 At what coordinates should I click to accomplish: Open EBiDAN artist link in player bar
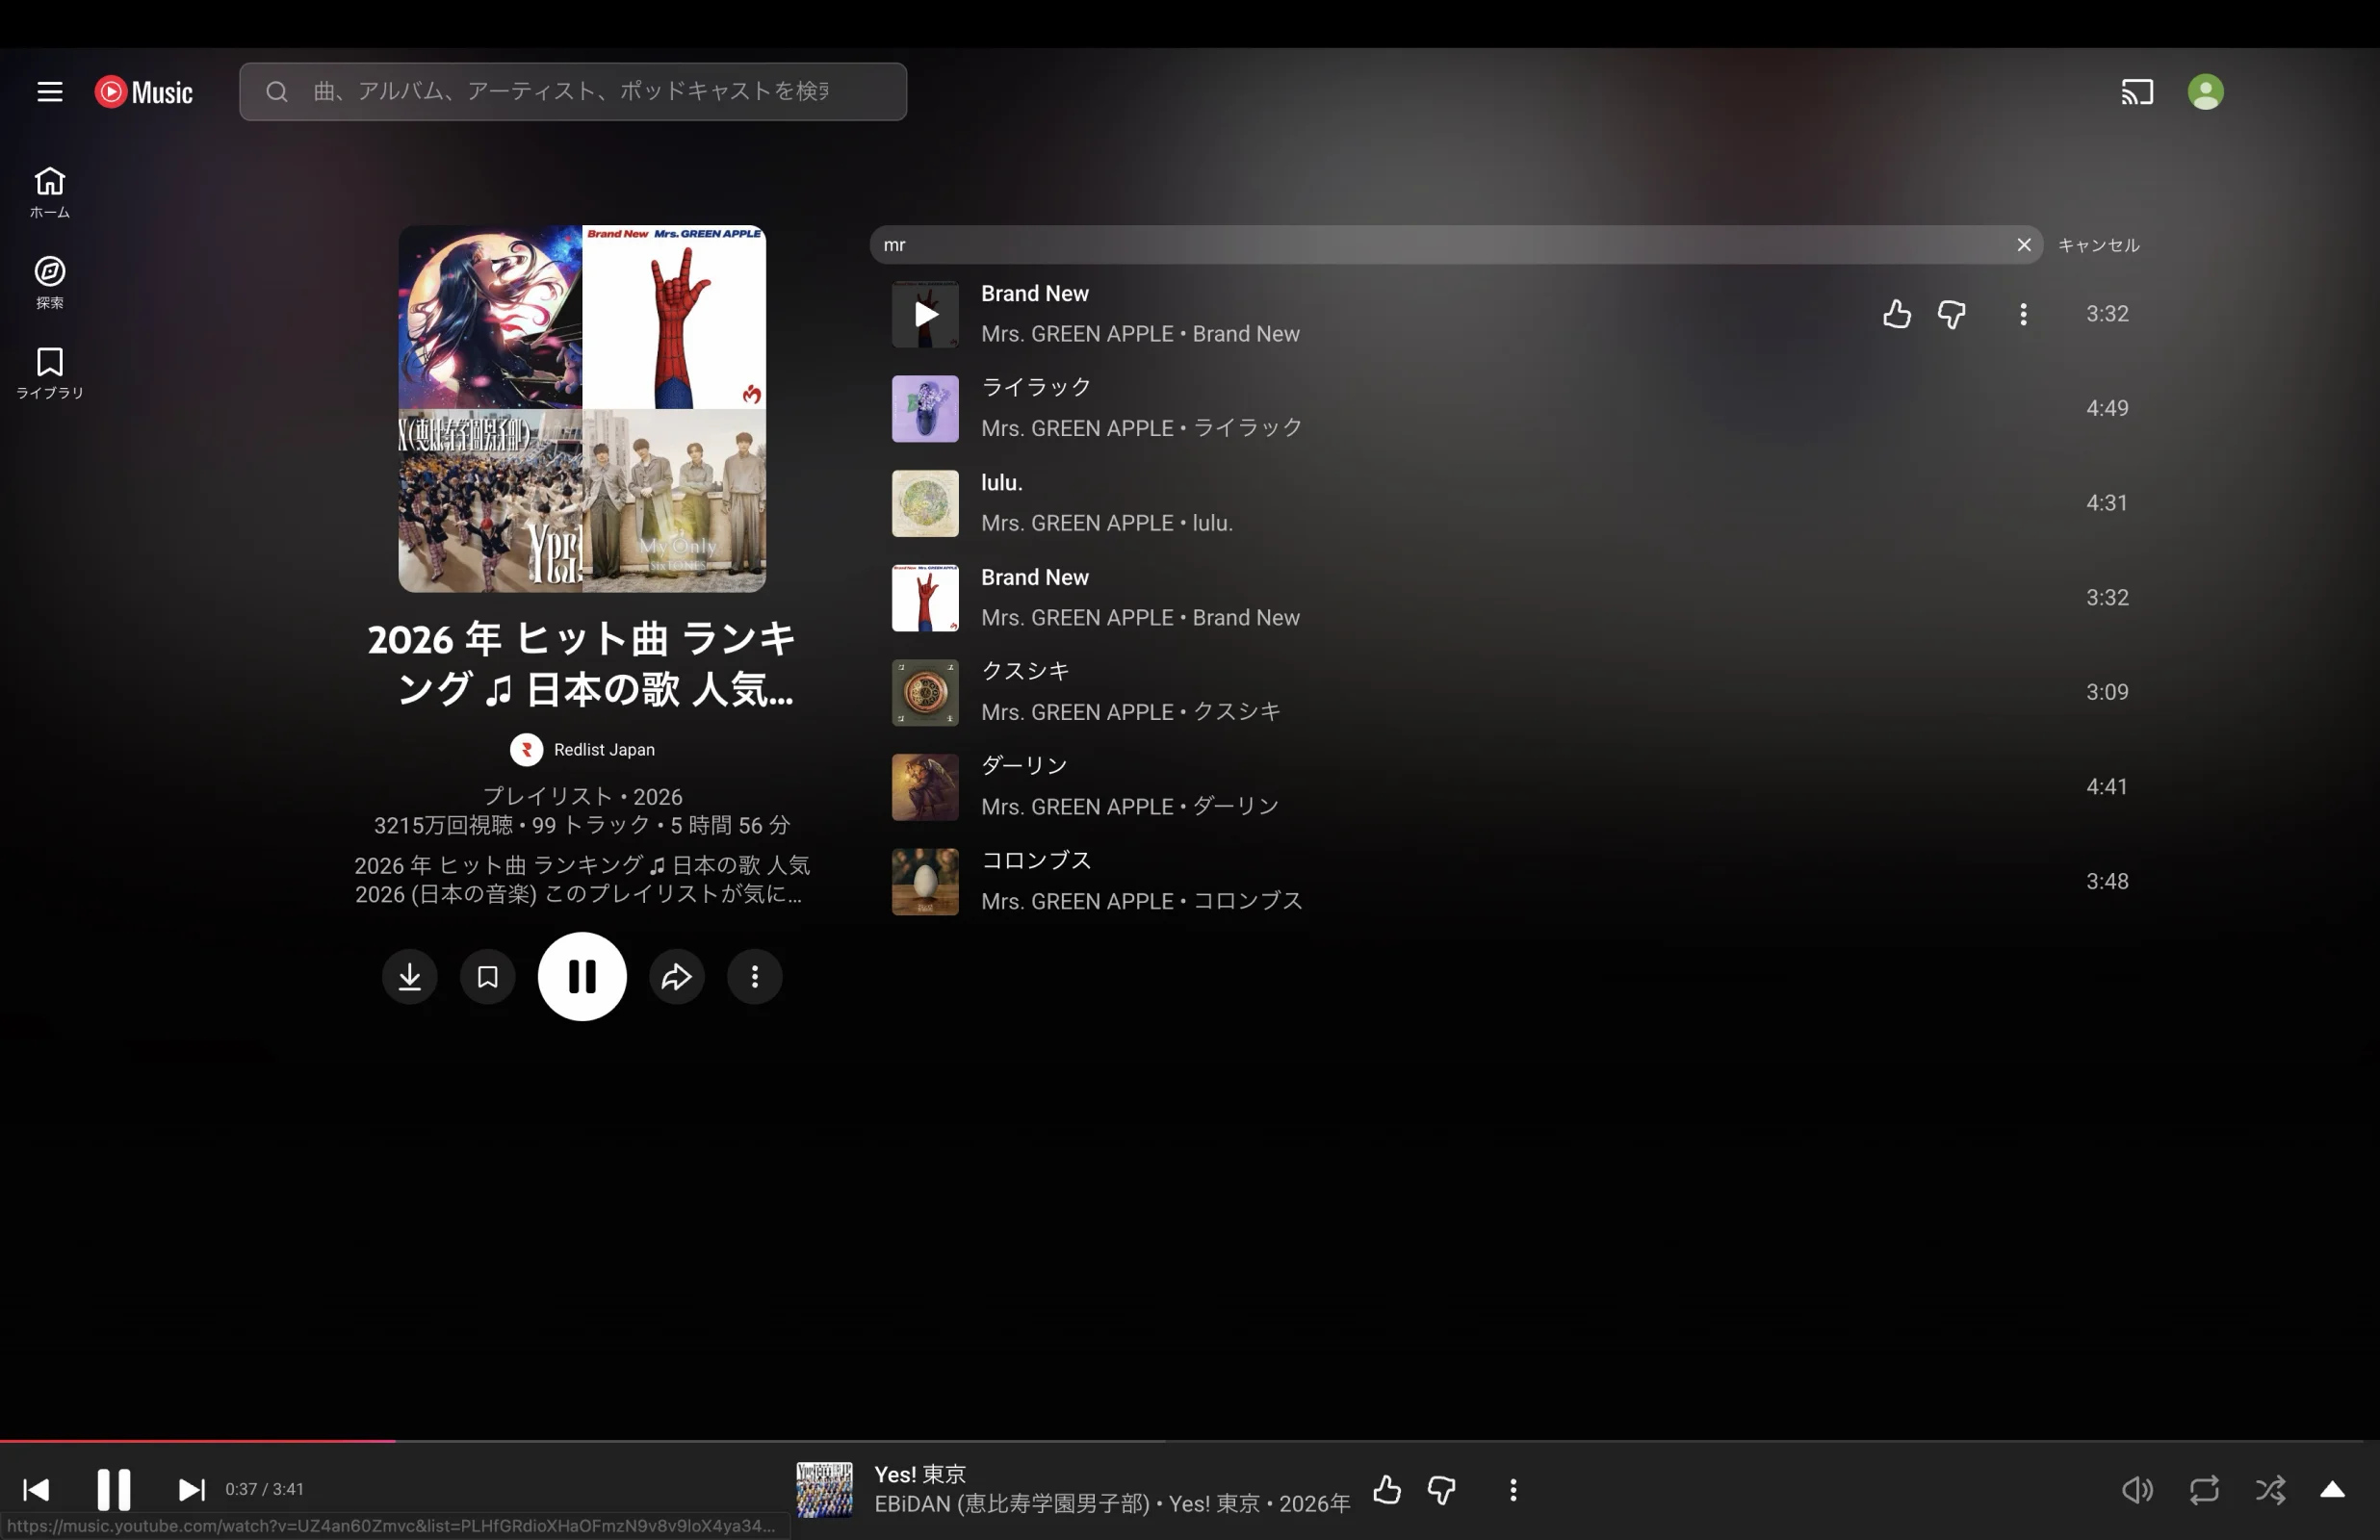[1012, 1504]
